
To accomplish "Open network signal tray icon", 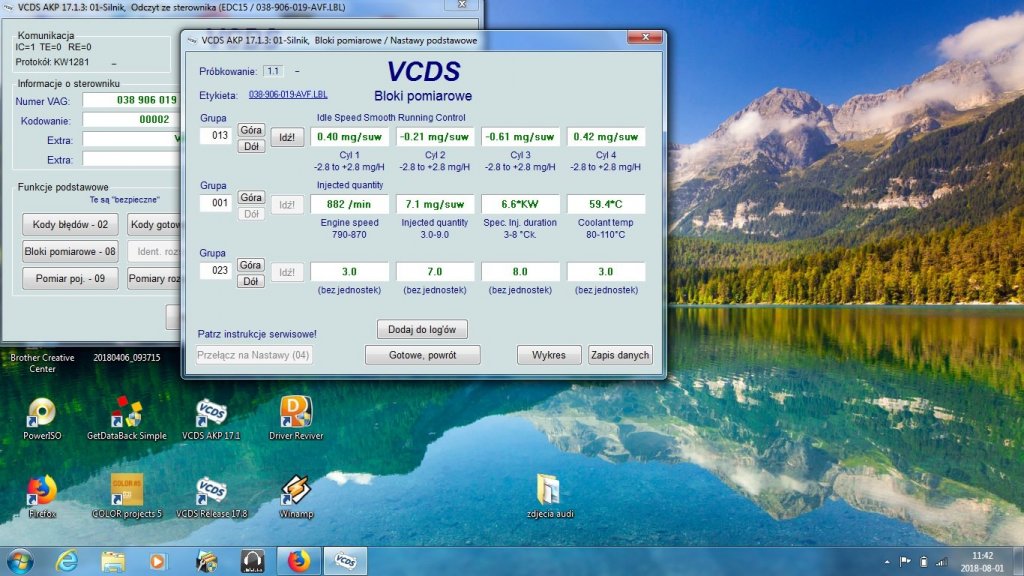I will 941,561.
